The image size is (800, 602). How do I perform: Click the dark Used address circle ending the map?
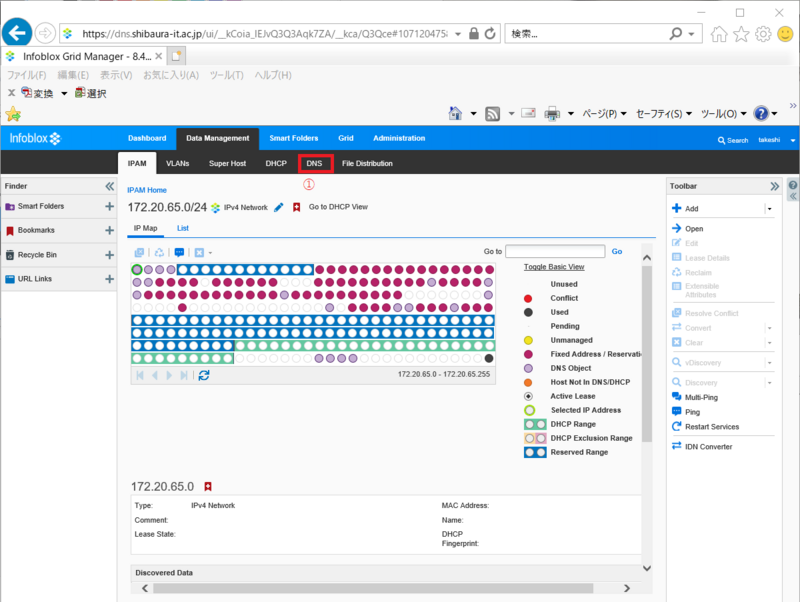(489, 358)
